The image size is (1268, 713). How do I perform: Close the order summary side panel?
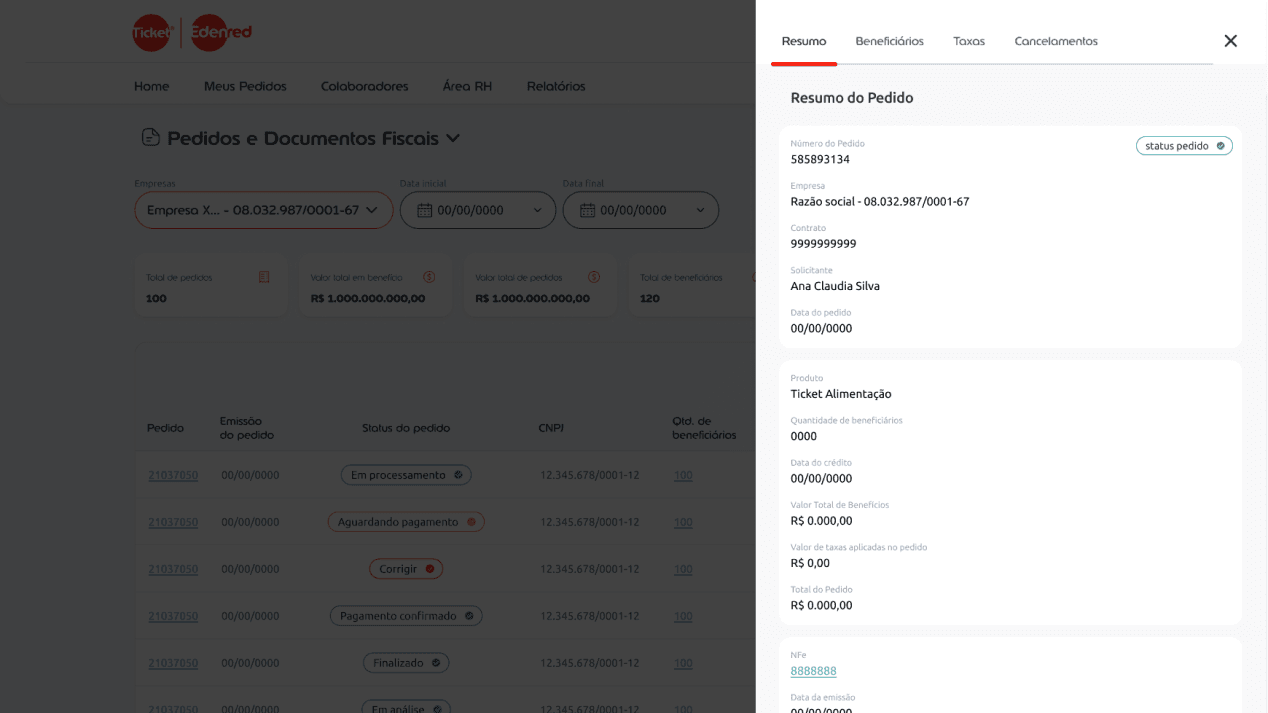(x=1231, y=41)
